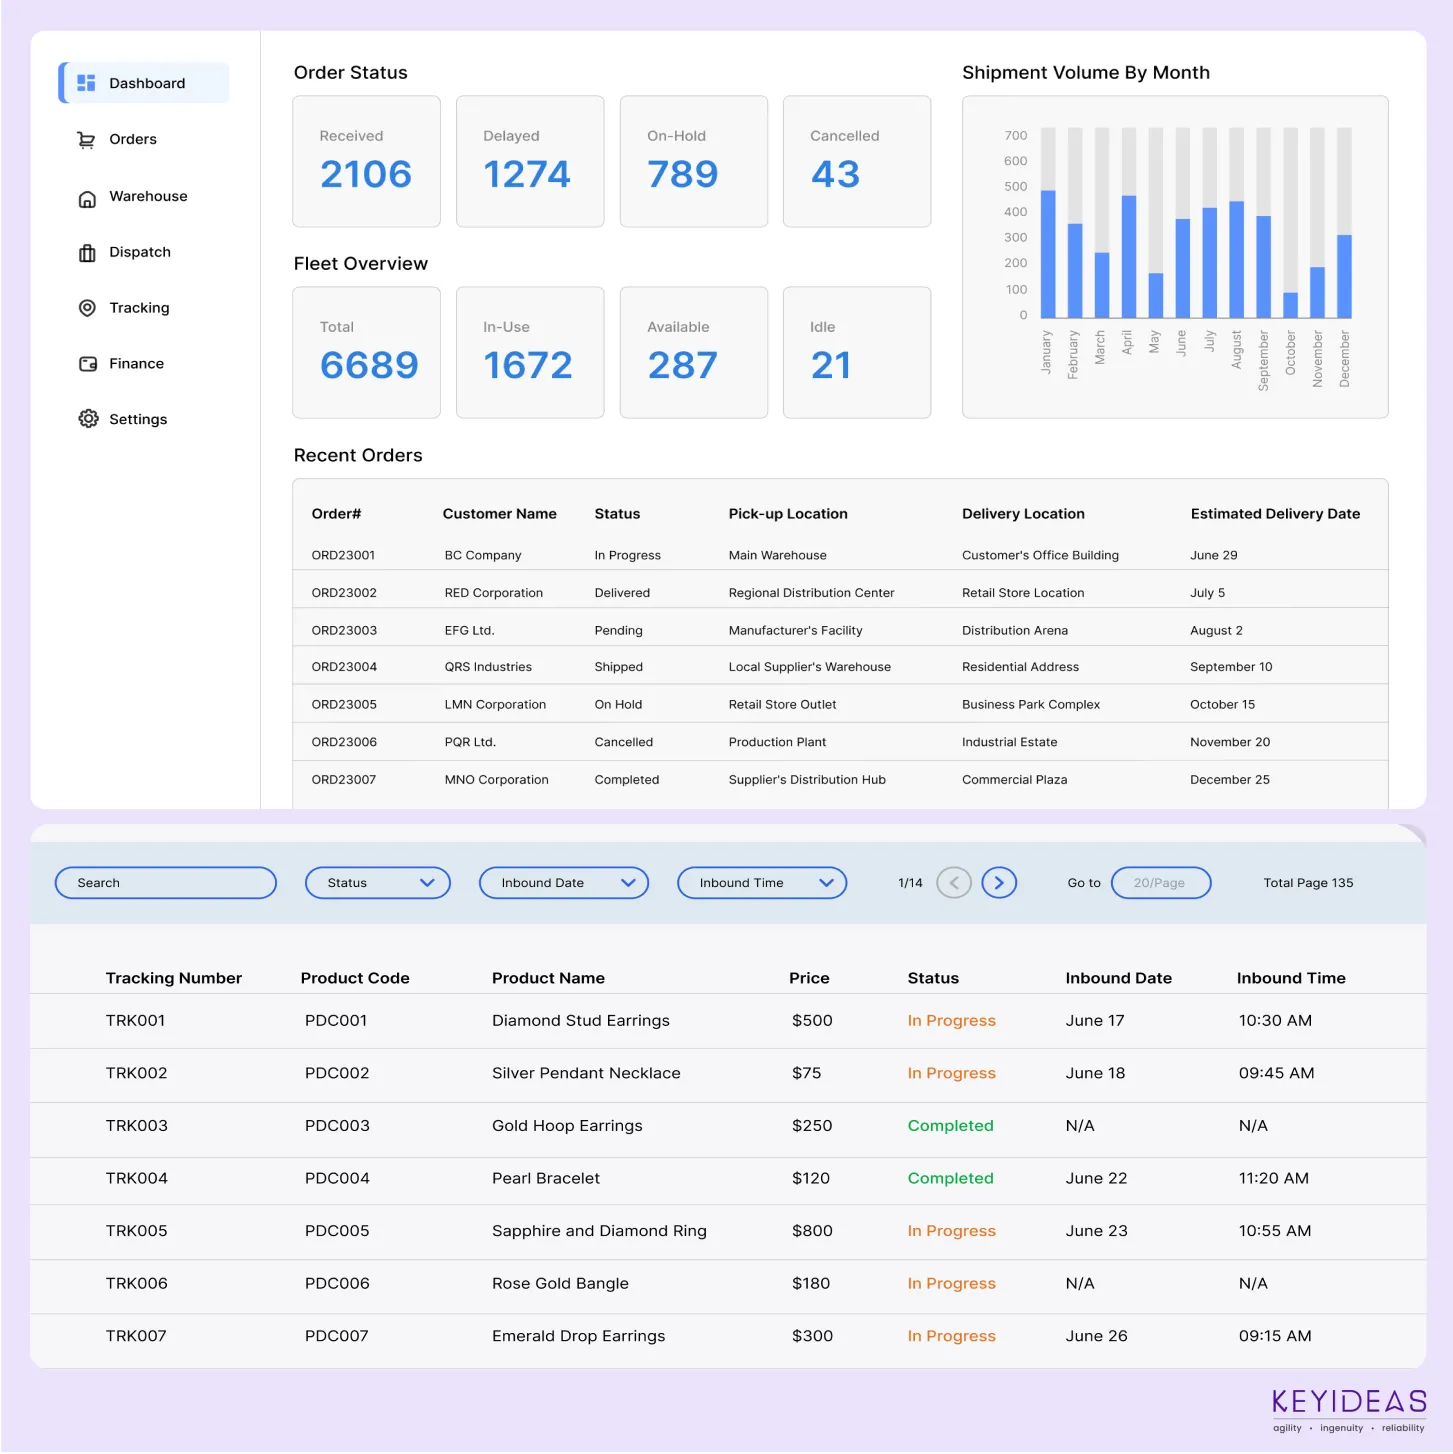Click the Settings gear icon

click(x=88, y=419)
